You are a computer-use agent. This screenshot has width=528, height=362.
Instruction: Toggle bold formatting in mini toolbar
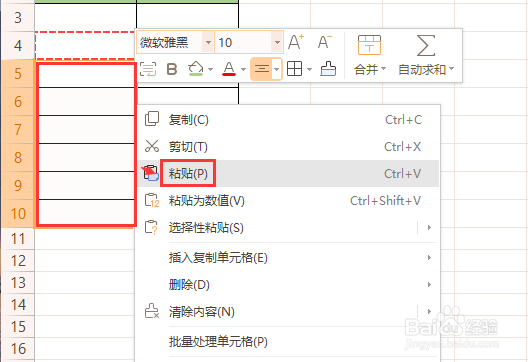point(172,69)
